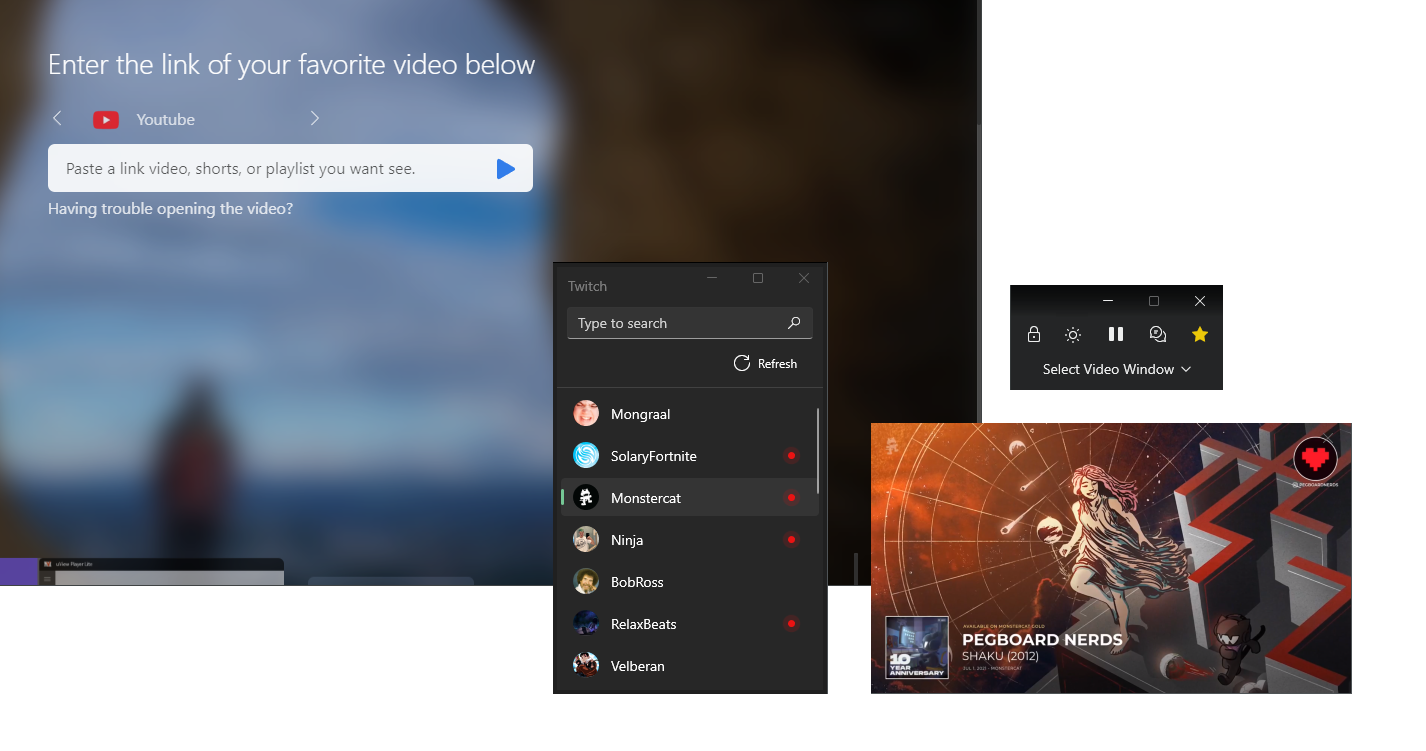Click the Twitch channel list scrollbar
This screenshot has width=1426, height=751.
[819, 450]
